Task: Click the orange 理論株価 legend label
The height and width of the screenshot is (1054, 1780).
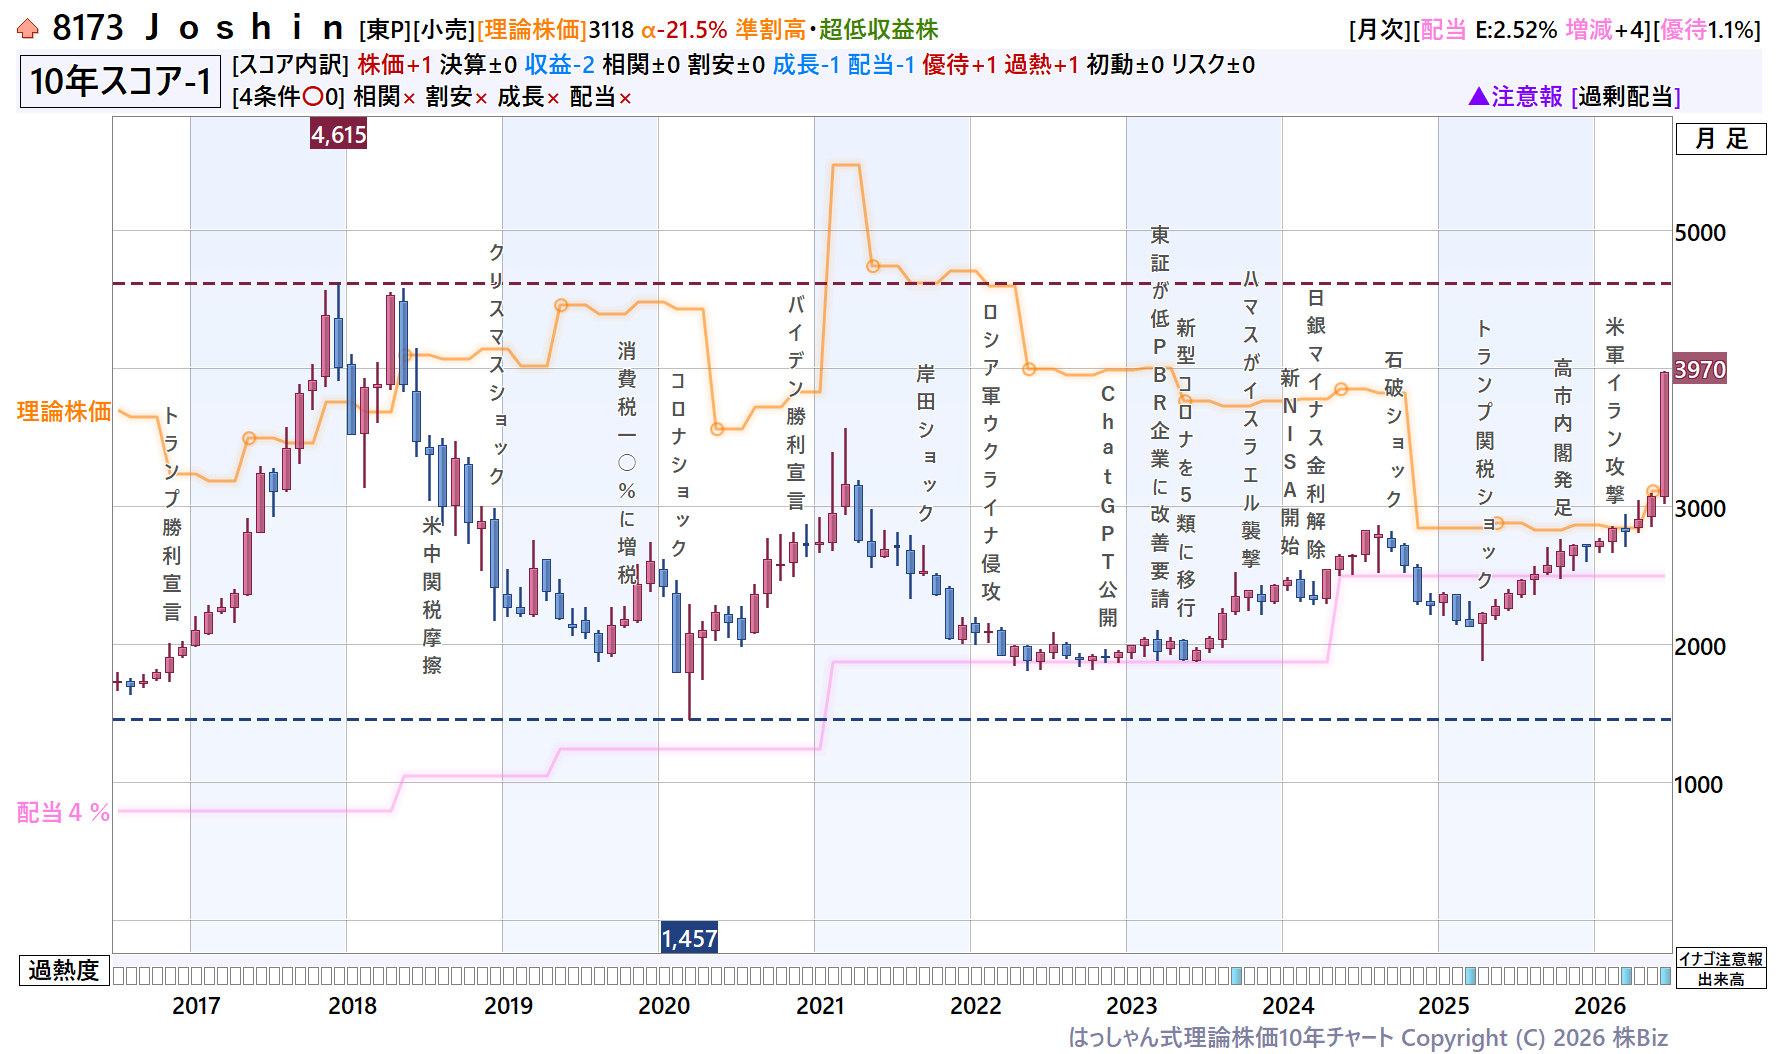Action: [64, 411]
